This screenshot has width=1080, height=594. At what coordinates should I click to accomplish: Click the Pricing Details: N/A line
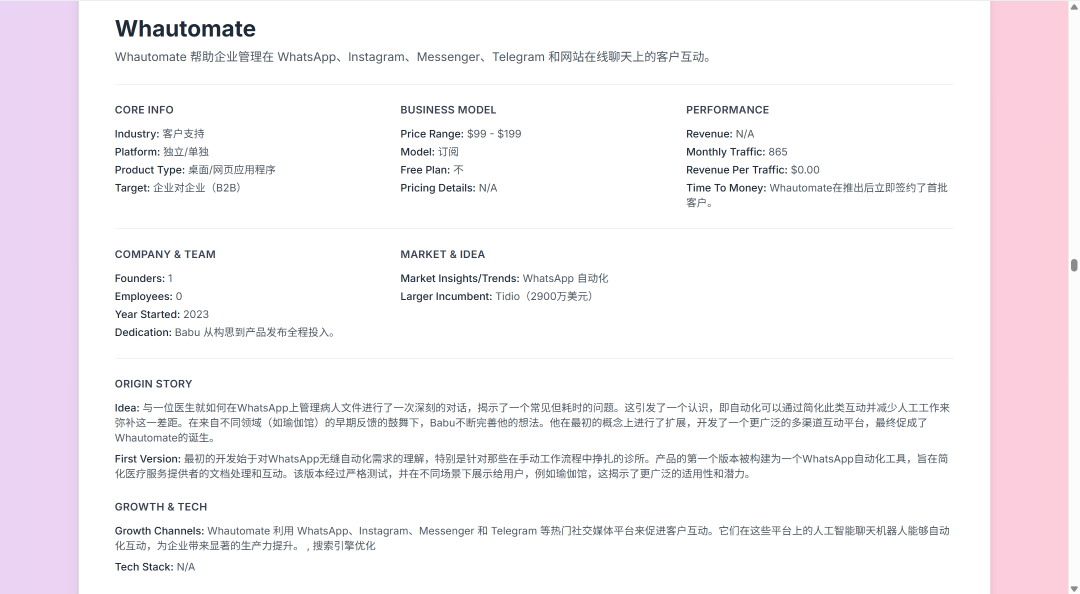click(448, 187)
